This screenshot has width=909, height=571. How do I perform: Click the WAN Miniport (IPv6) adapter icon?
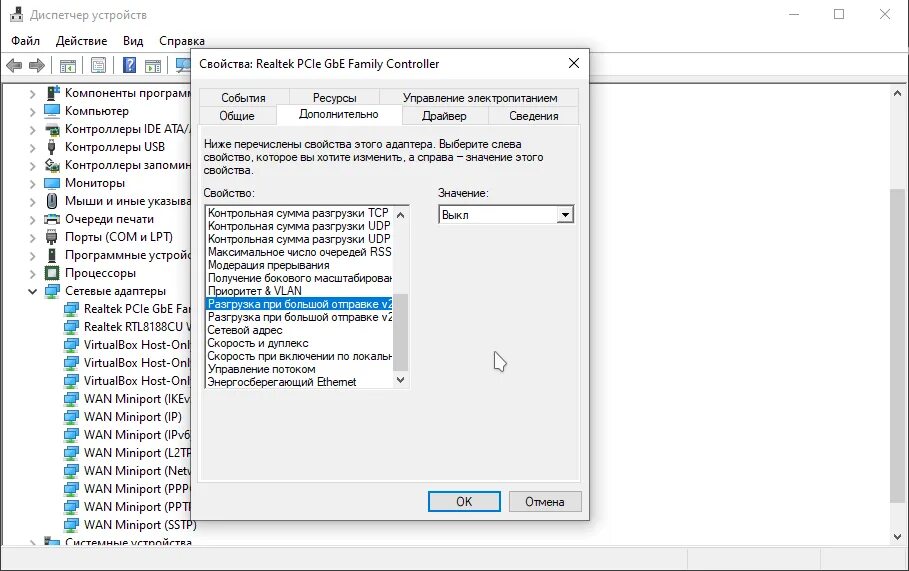tap(71, 435)
